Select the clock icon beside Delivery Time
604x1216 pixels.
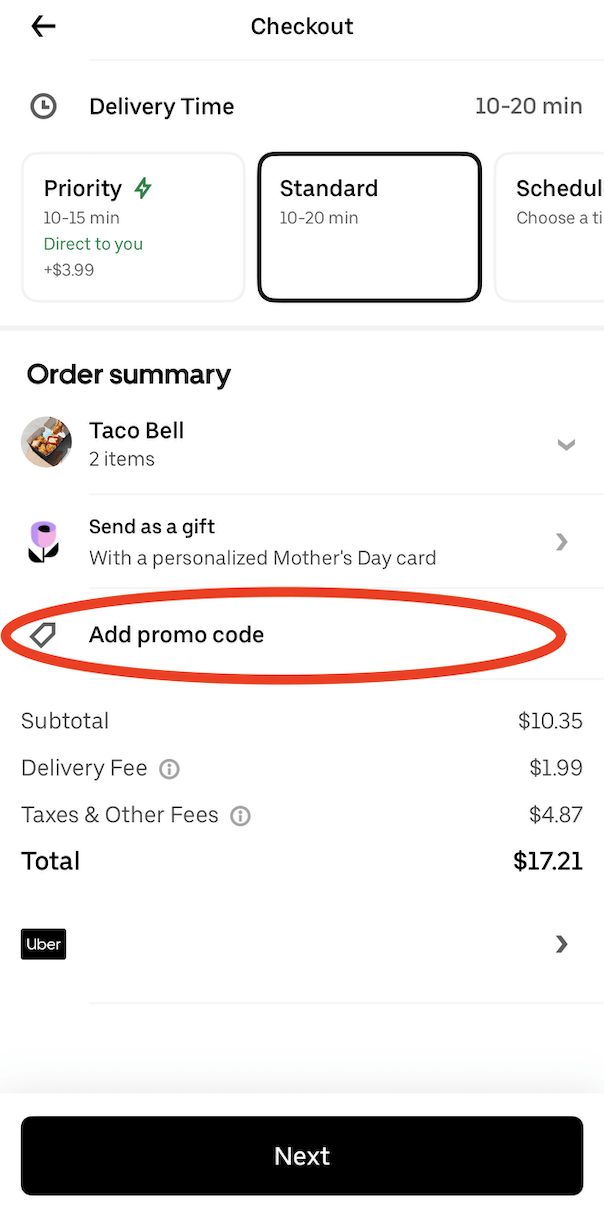point(43,106)
